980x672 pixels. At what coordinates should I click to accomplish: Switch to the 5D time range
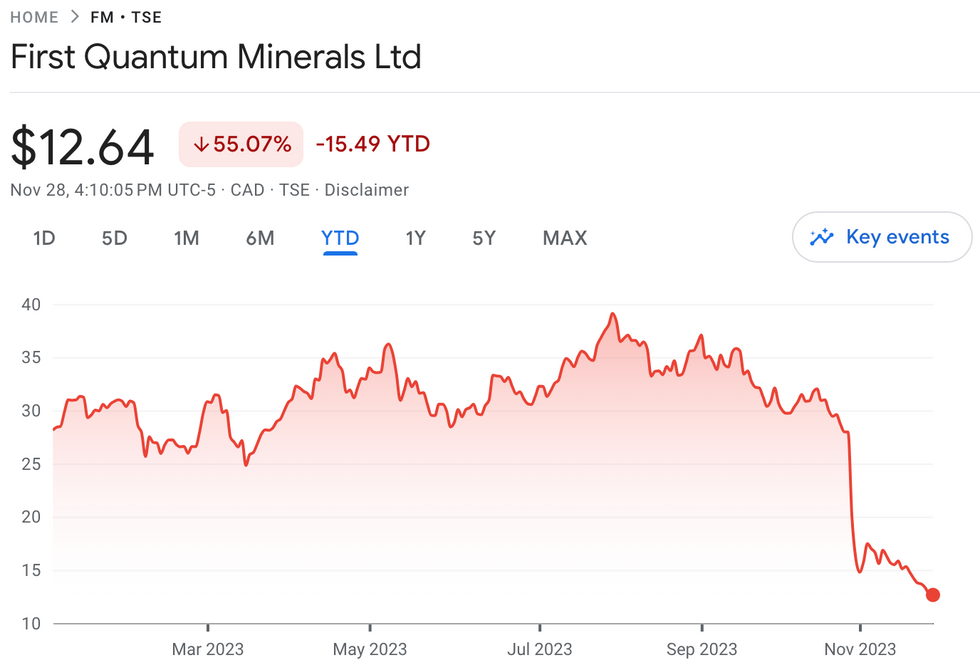[x=114, y=238]
